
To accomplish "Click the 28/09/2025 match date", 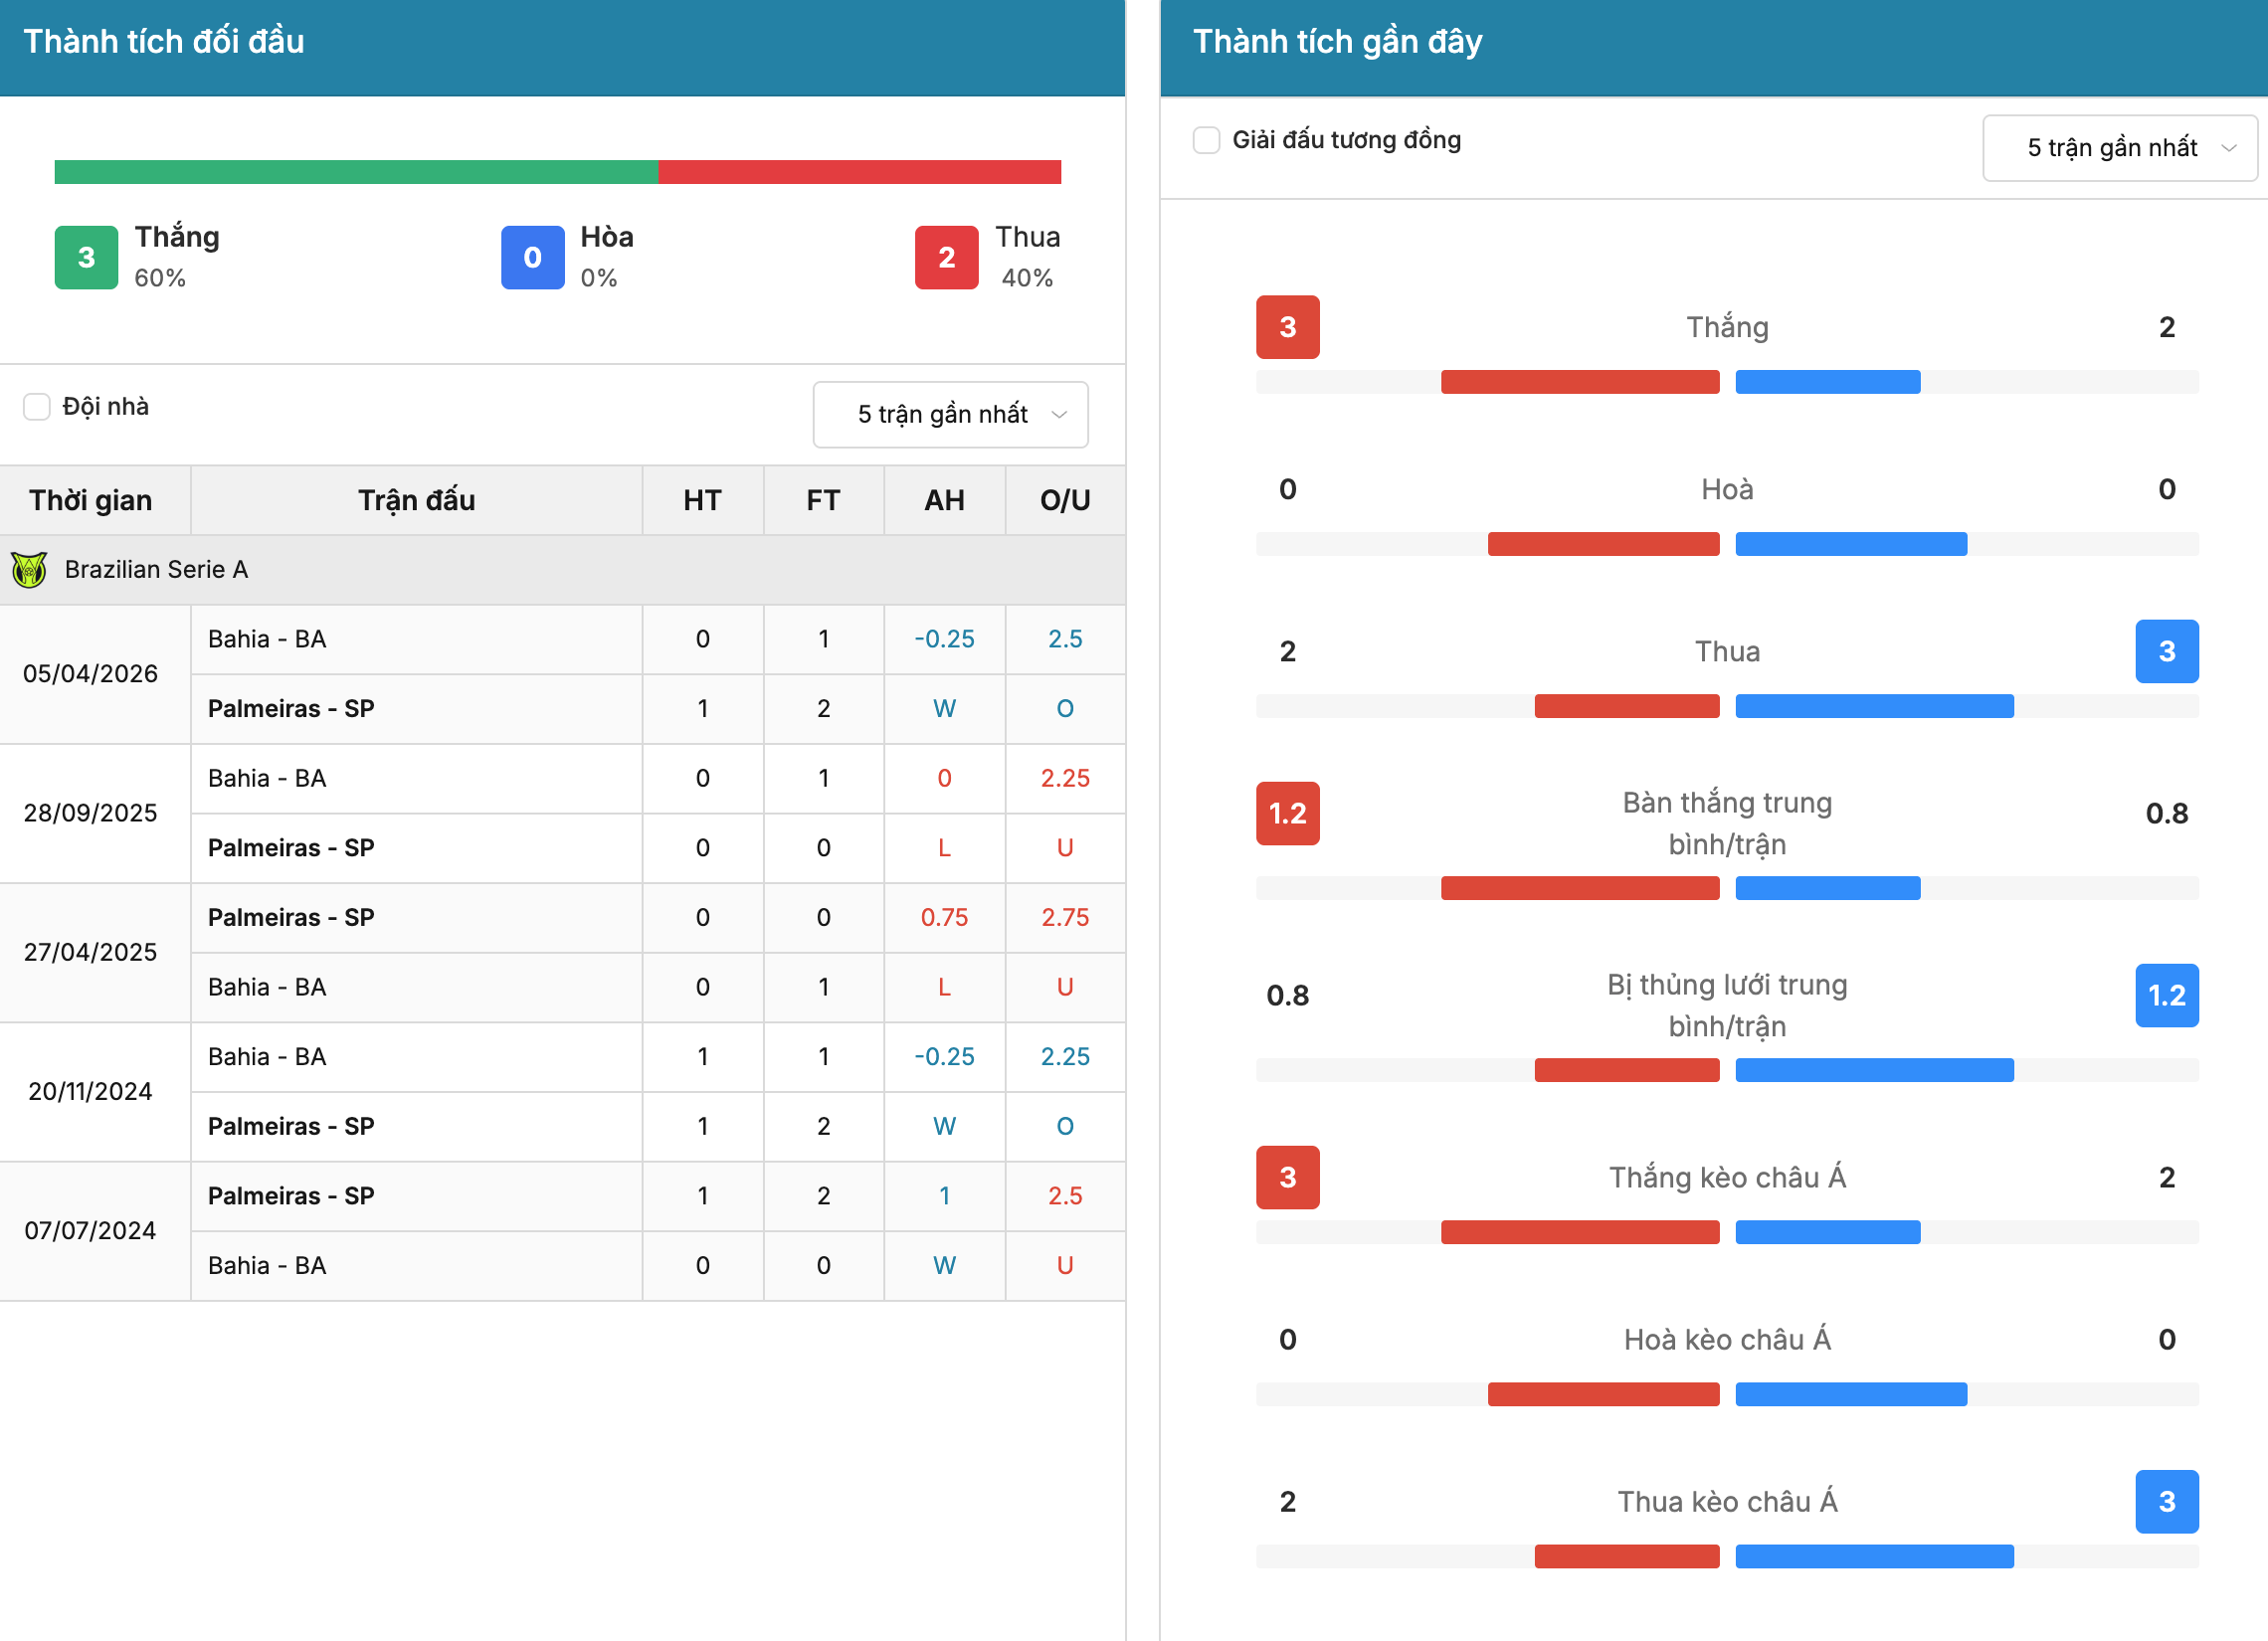I will click(91, 813).
